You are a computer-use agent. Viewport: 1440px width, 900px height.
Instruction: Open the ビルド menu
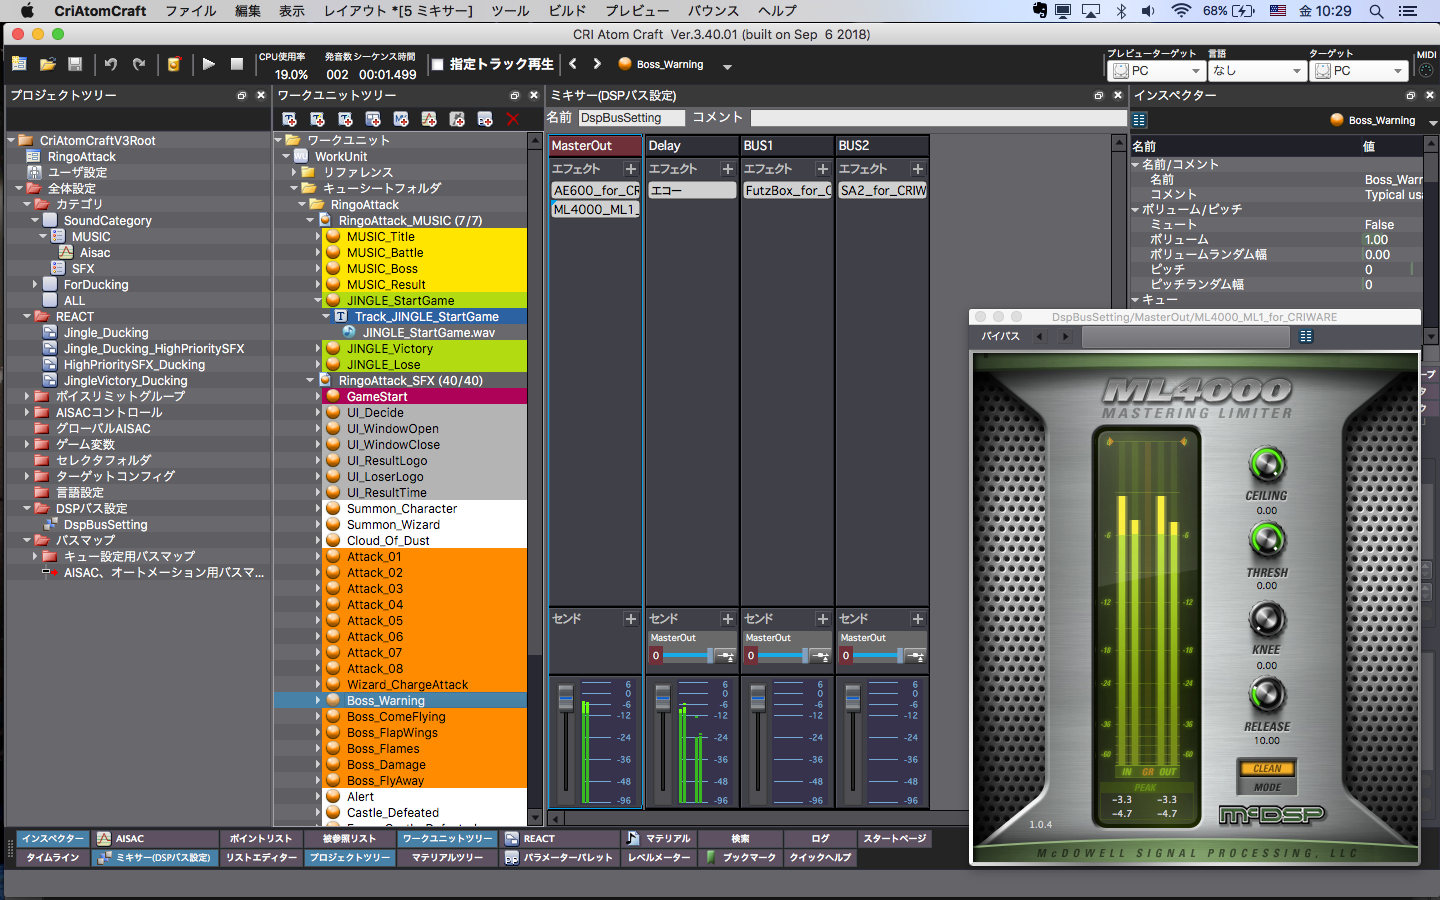[x=567, y=11]
